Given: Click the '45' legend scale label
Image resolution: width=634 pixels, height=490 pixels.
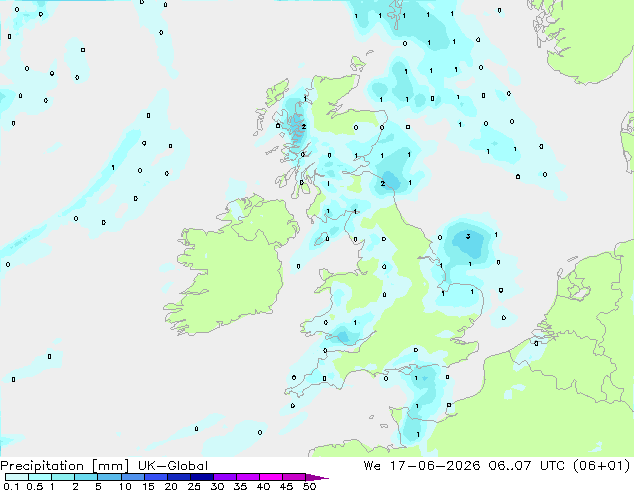Looking at the screenshot, I should [x=286, y=486].
